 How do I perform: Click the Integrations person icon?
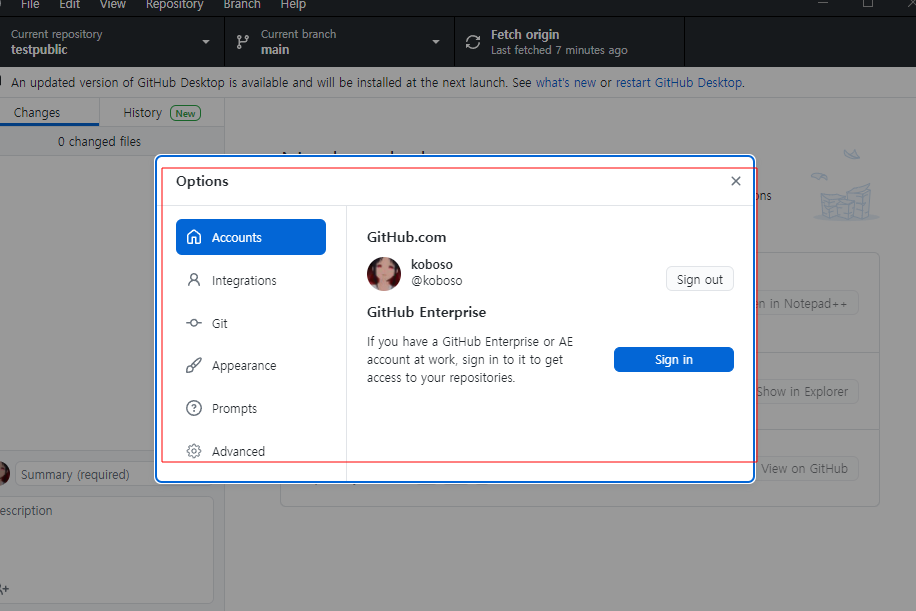[x=194, y=280]
